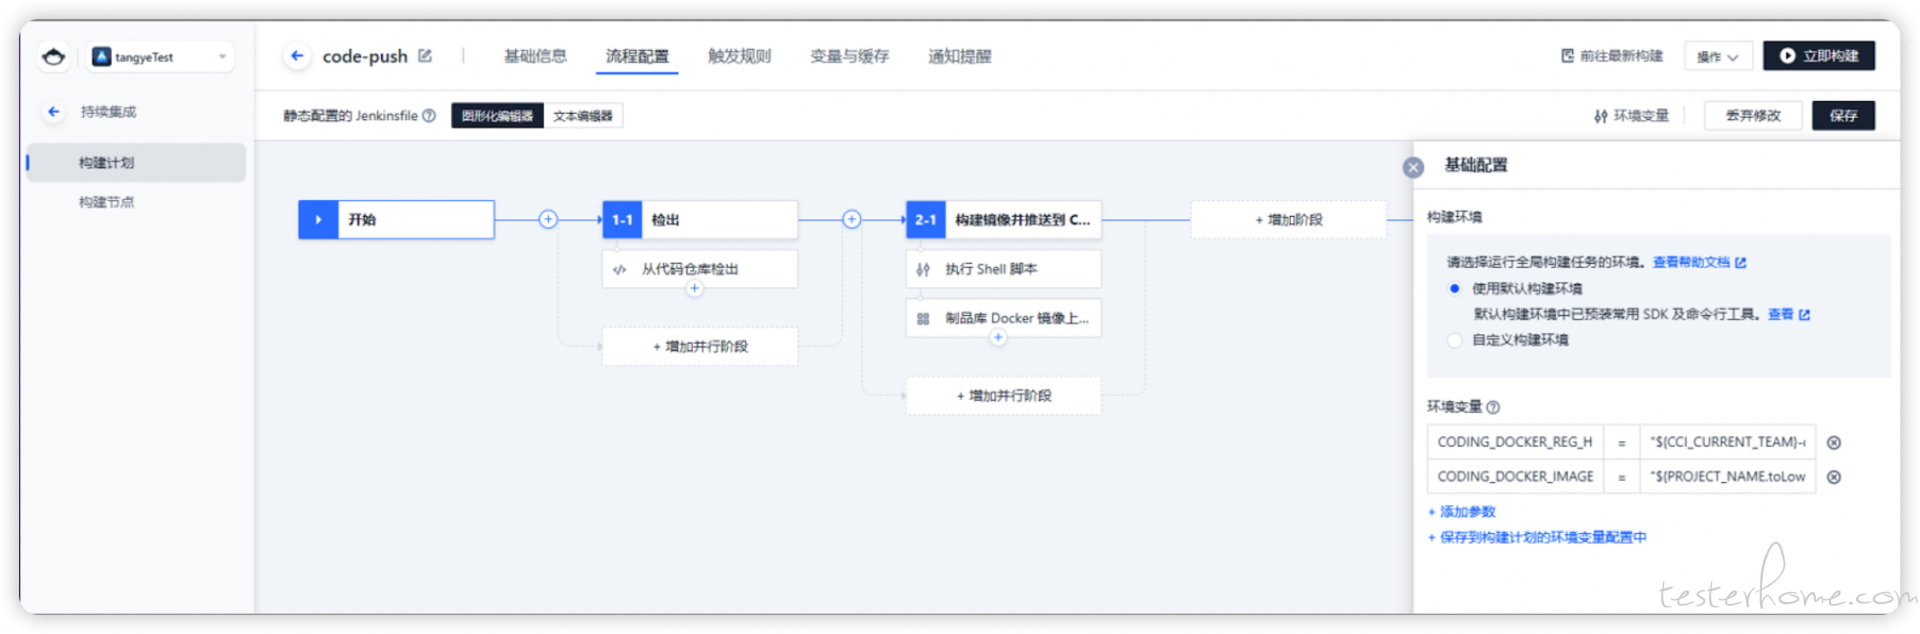The height and width of the screenshot is (634, 1920).
Task: Select 自定义构建环境 radio option
Action: (x=1455, y=340)
